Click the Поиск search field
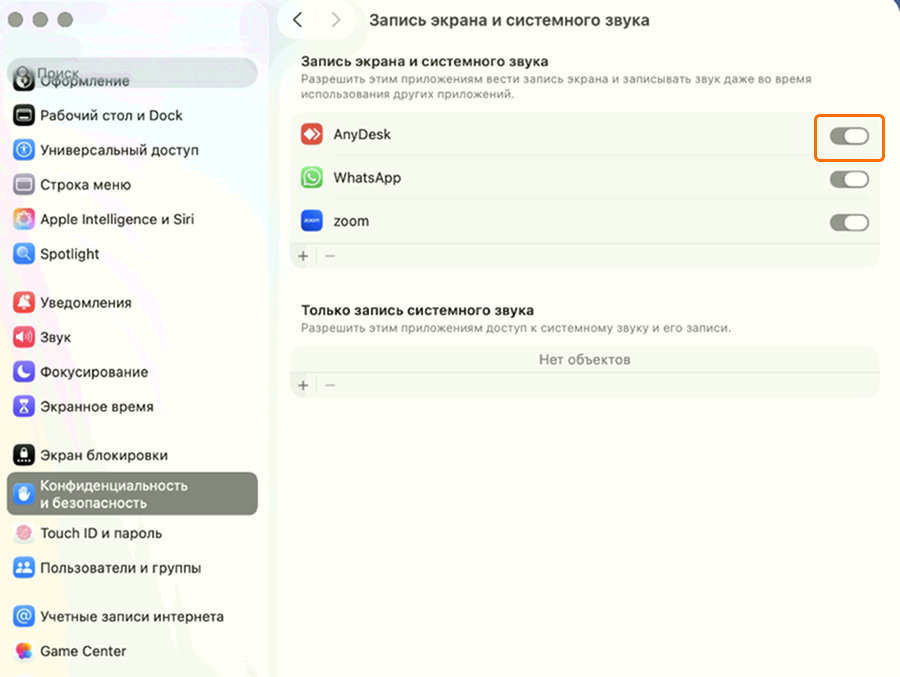The width and height of the screenshot is (900, 677). [x=130, y=72]
